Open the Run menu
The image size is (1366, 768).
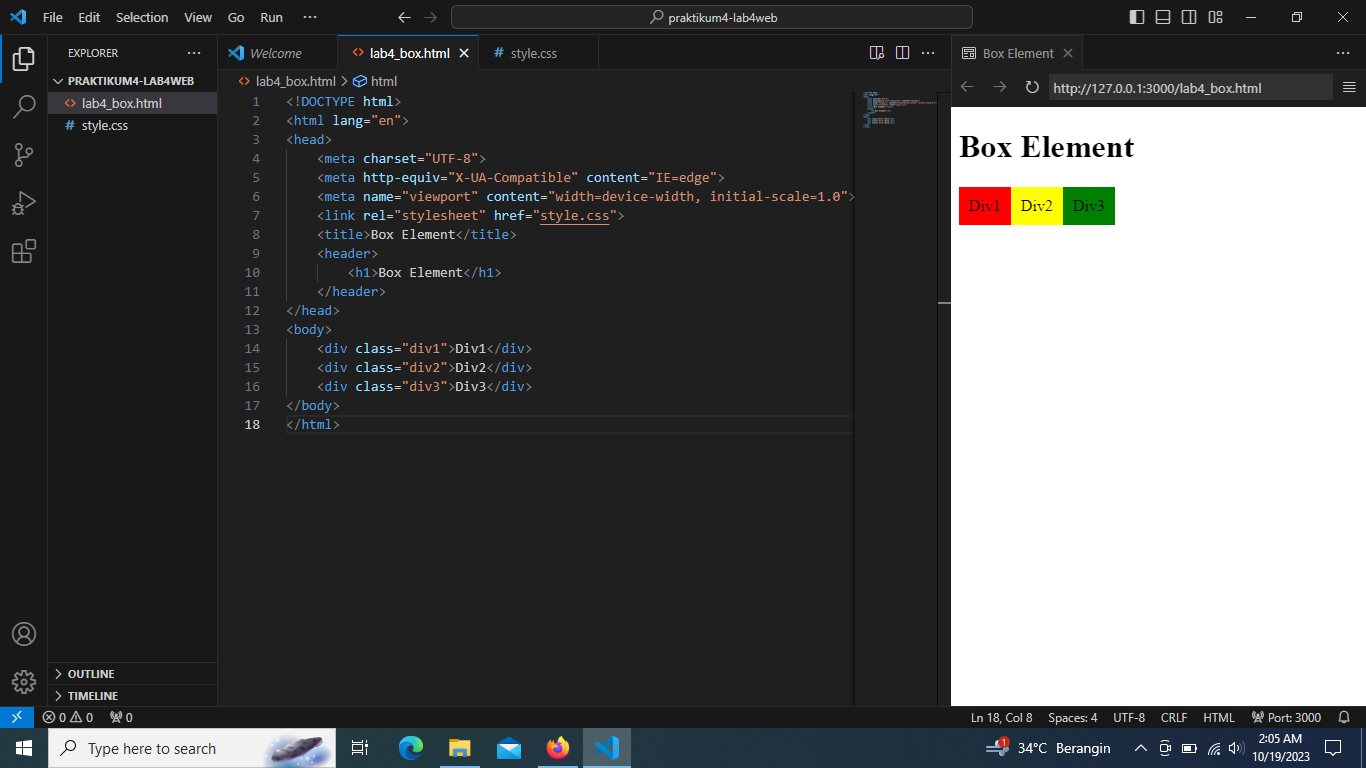click(x=271, y=17)
